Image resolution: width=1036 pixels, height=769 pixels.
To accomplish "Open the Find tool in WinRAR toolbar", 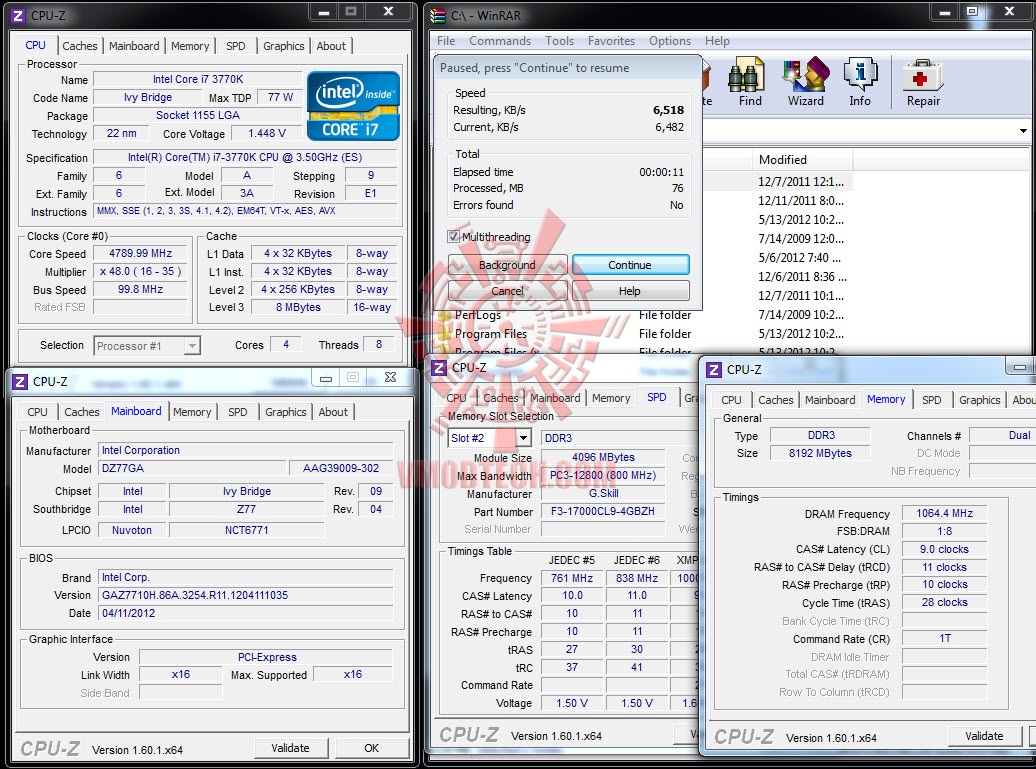I will 749,82.
